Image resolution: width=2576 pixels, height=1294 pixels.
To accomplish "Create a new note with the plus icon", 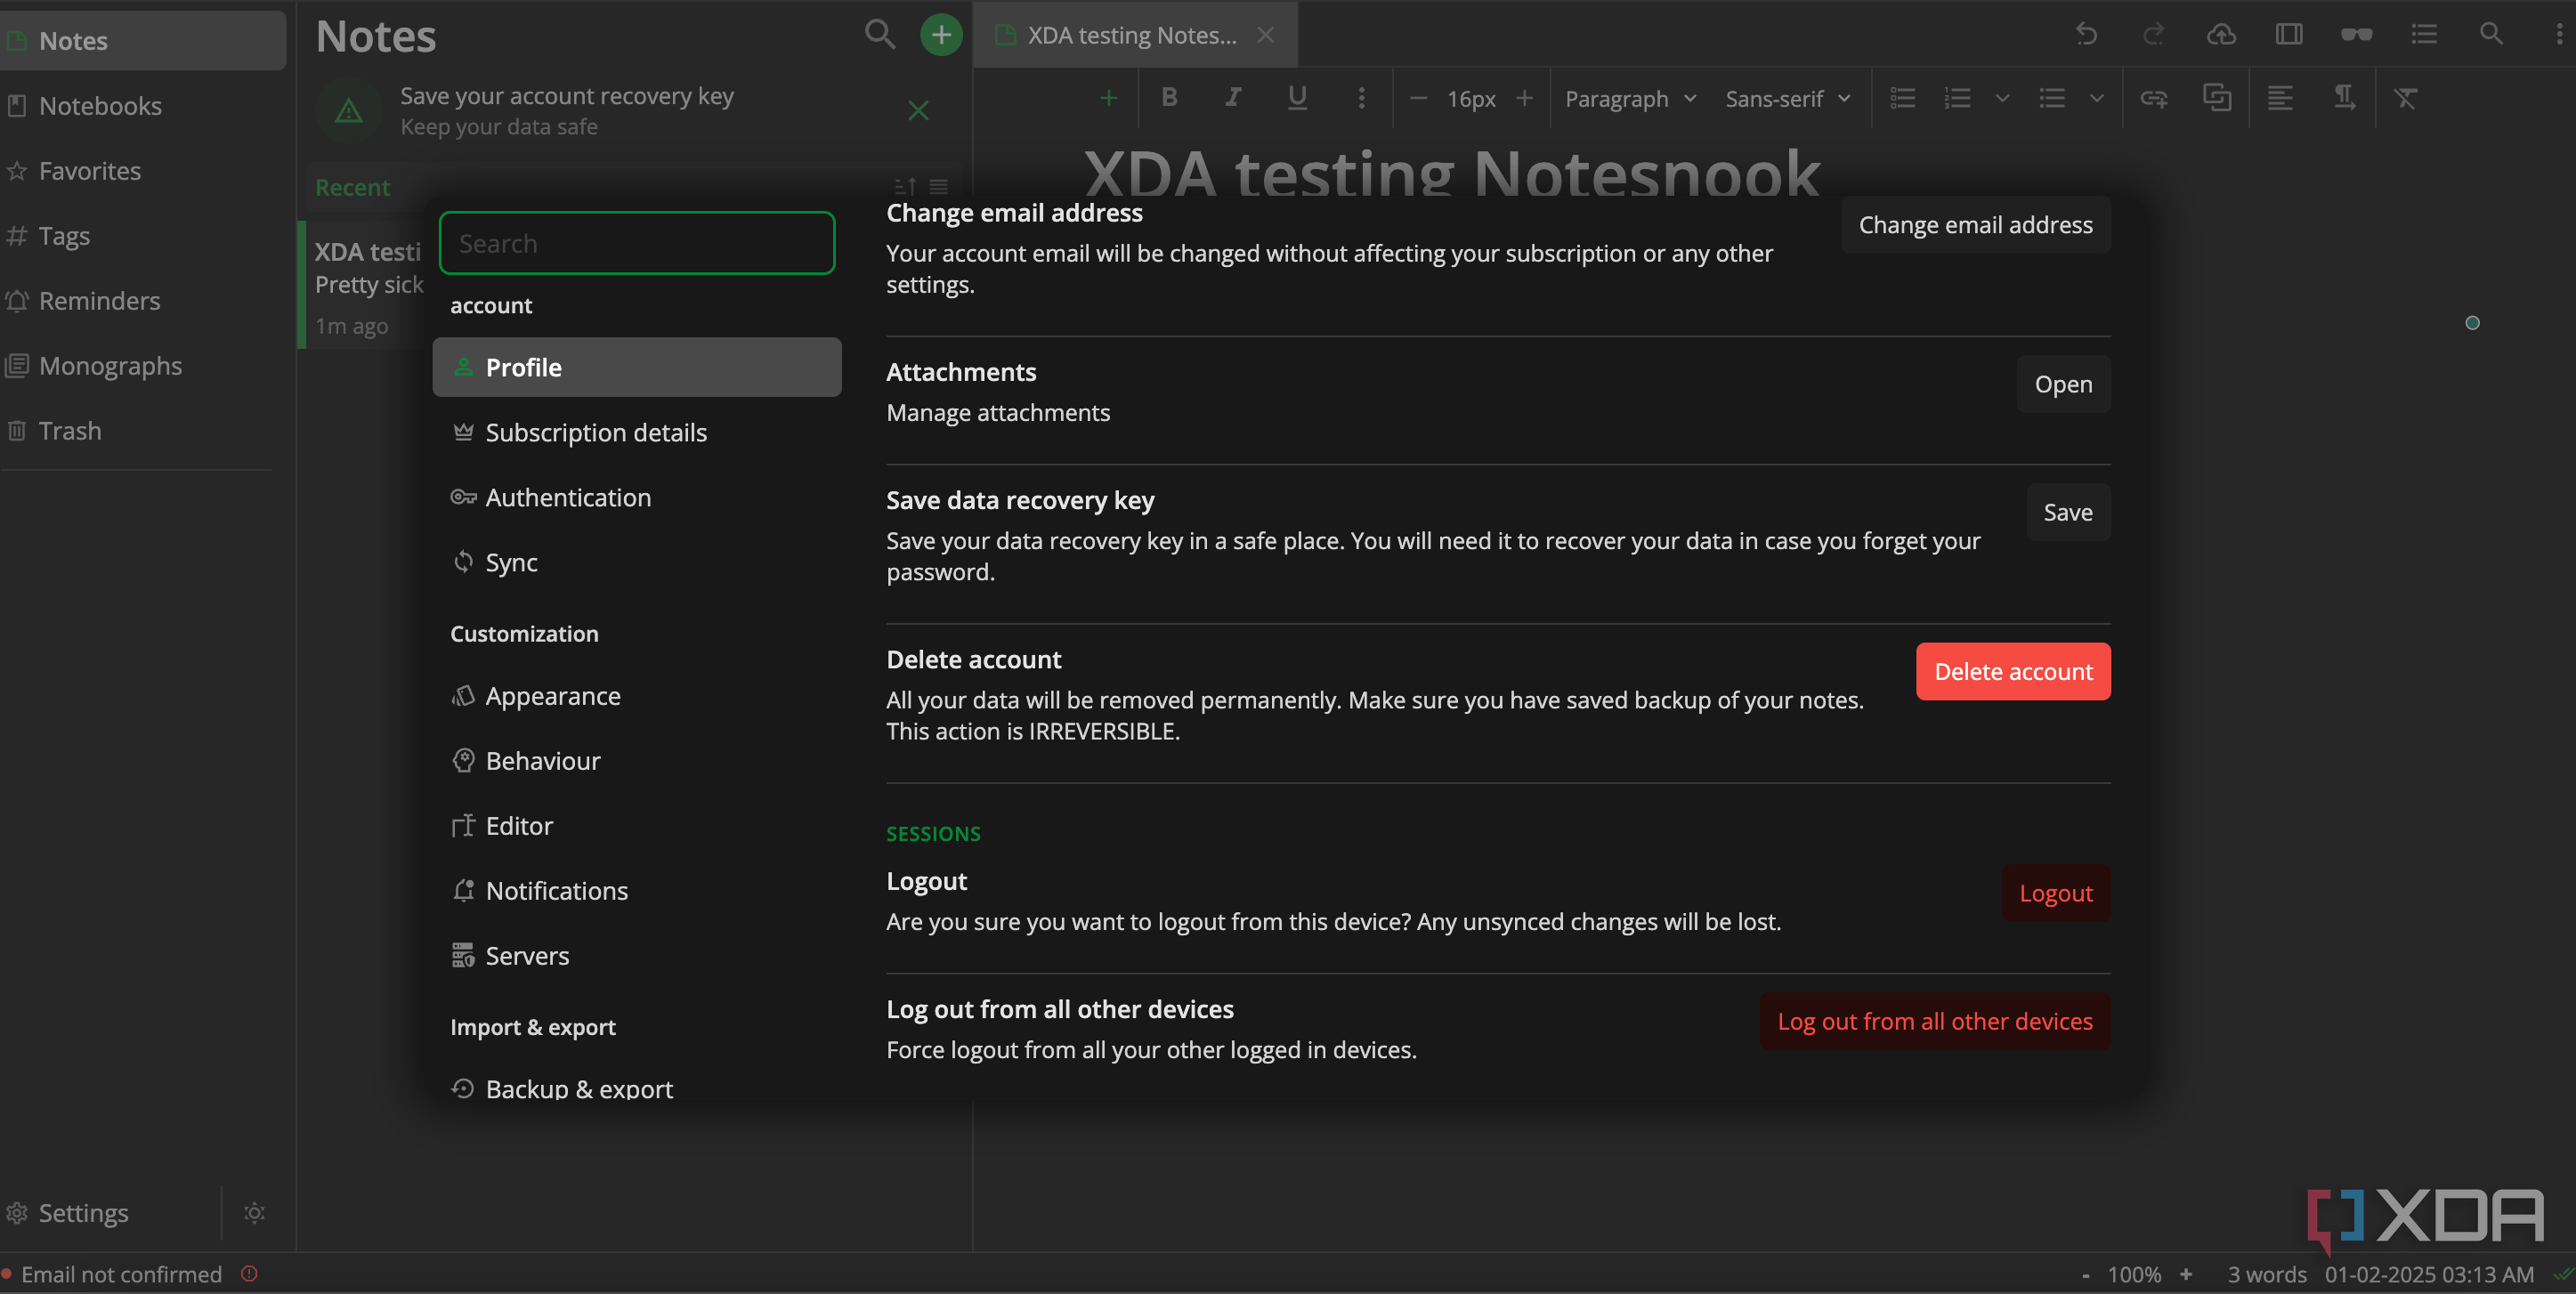I will 939,33.
